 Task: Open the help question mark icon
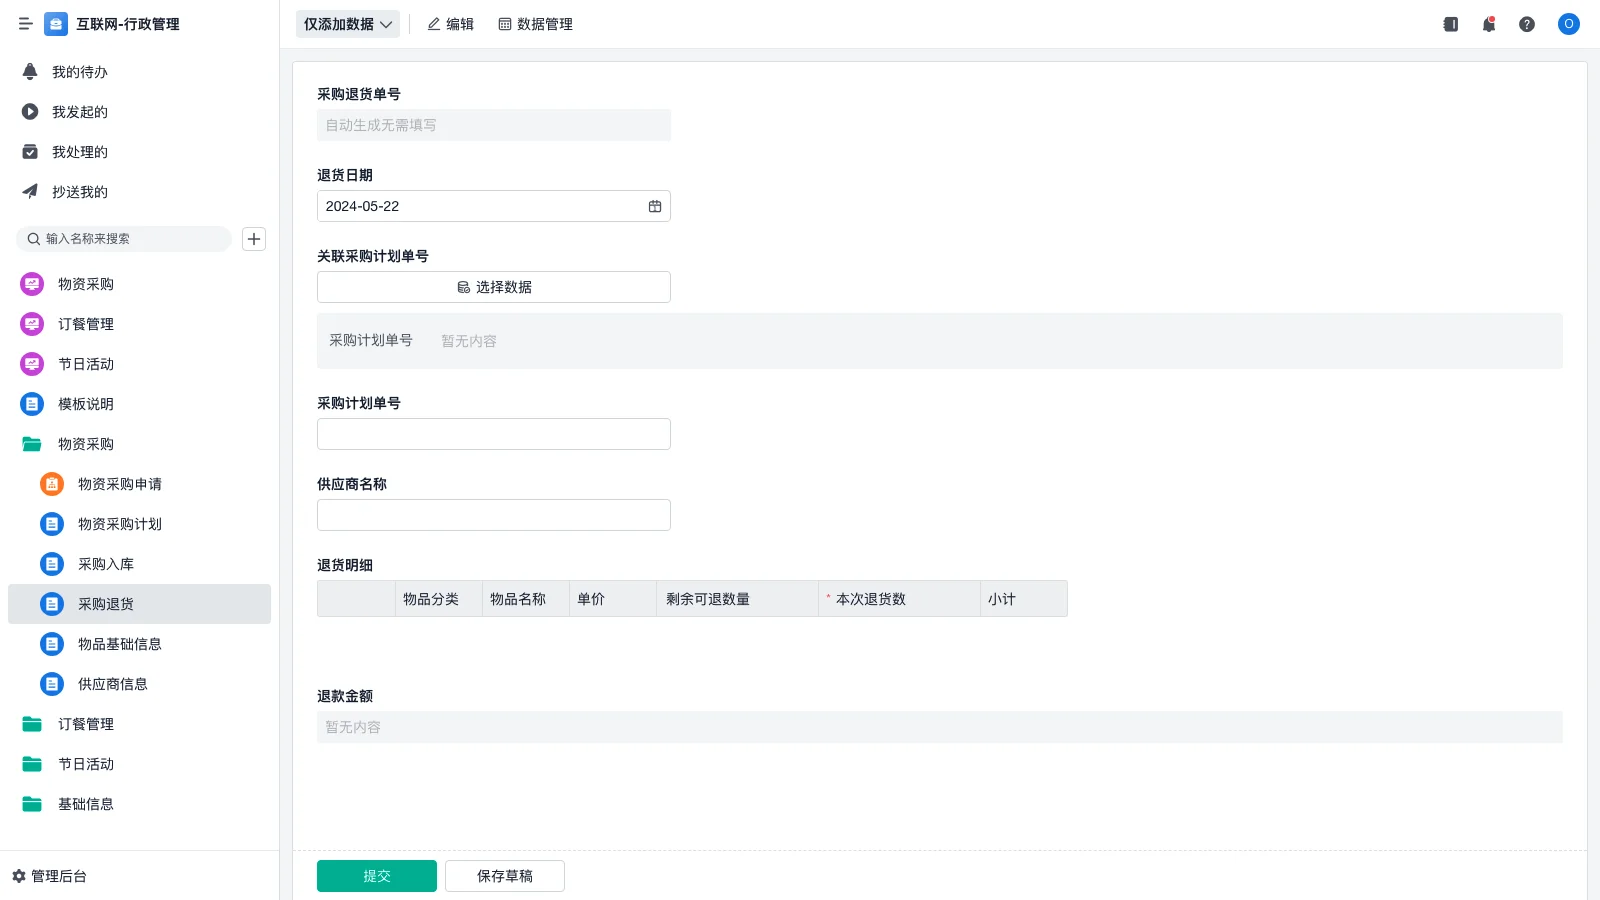1527,24
